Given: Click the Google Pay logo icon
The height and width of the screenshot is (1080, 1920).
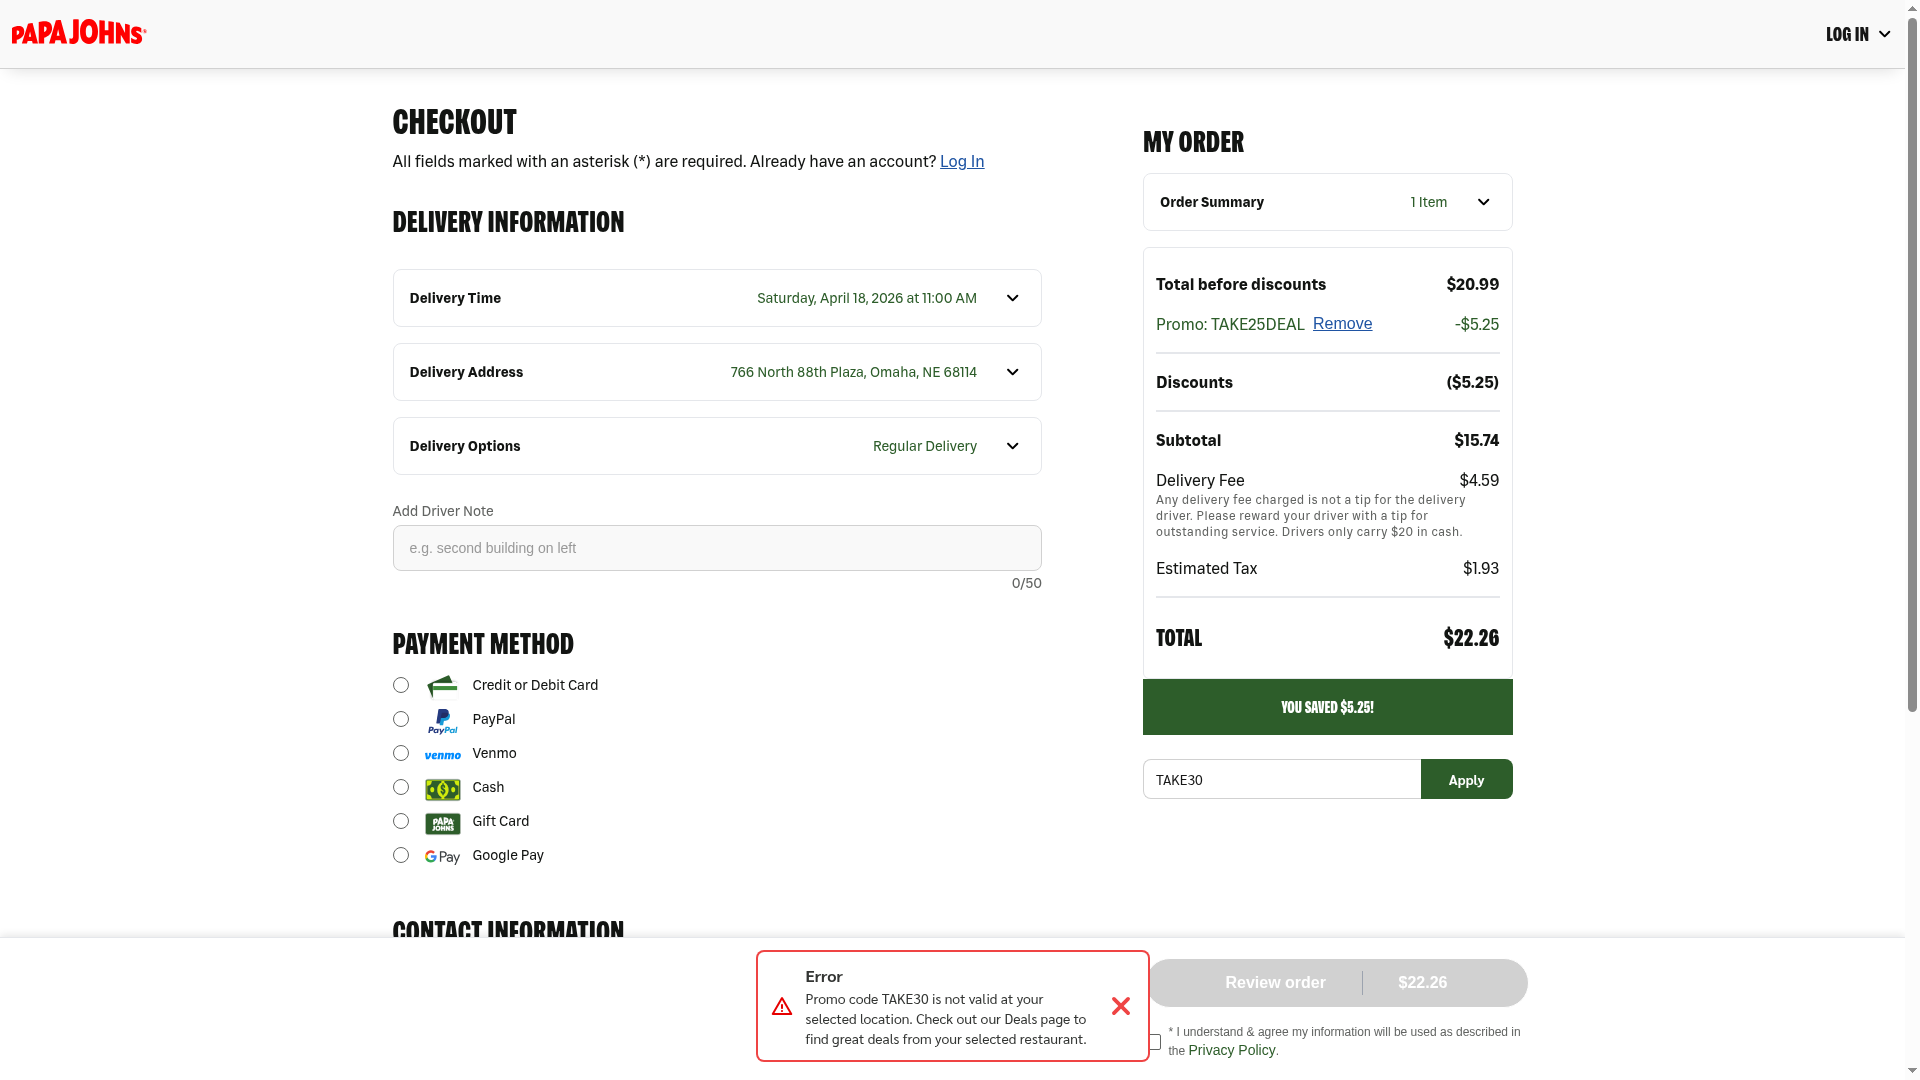Looking at the screenshot, I should coord(442,857).
